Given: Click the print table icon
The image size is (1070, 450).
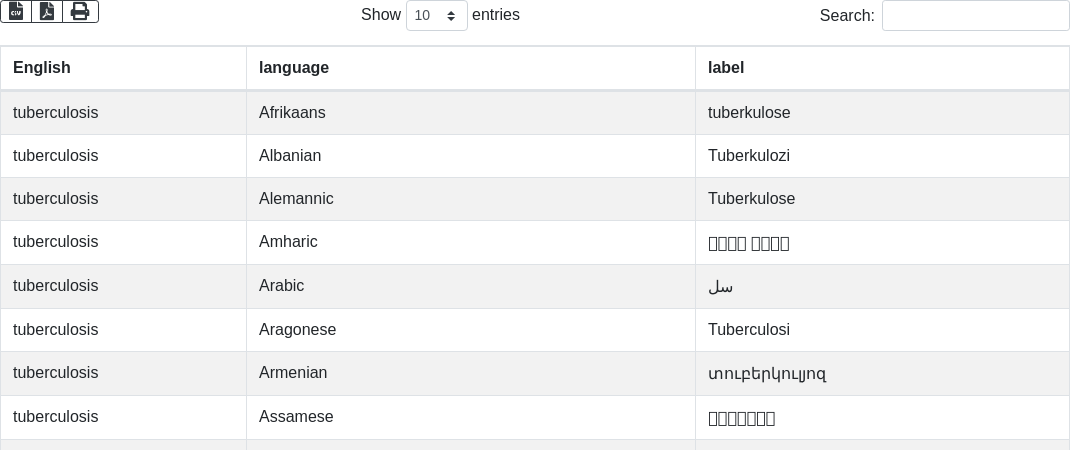Looking at the screenshot, I should [80, 11].
